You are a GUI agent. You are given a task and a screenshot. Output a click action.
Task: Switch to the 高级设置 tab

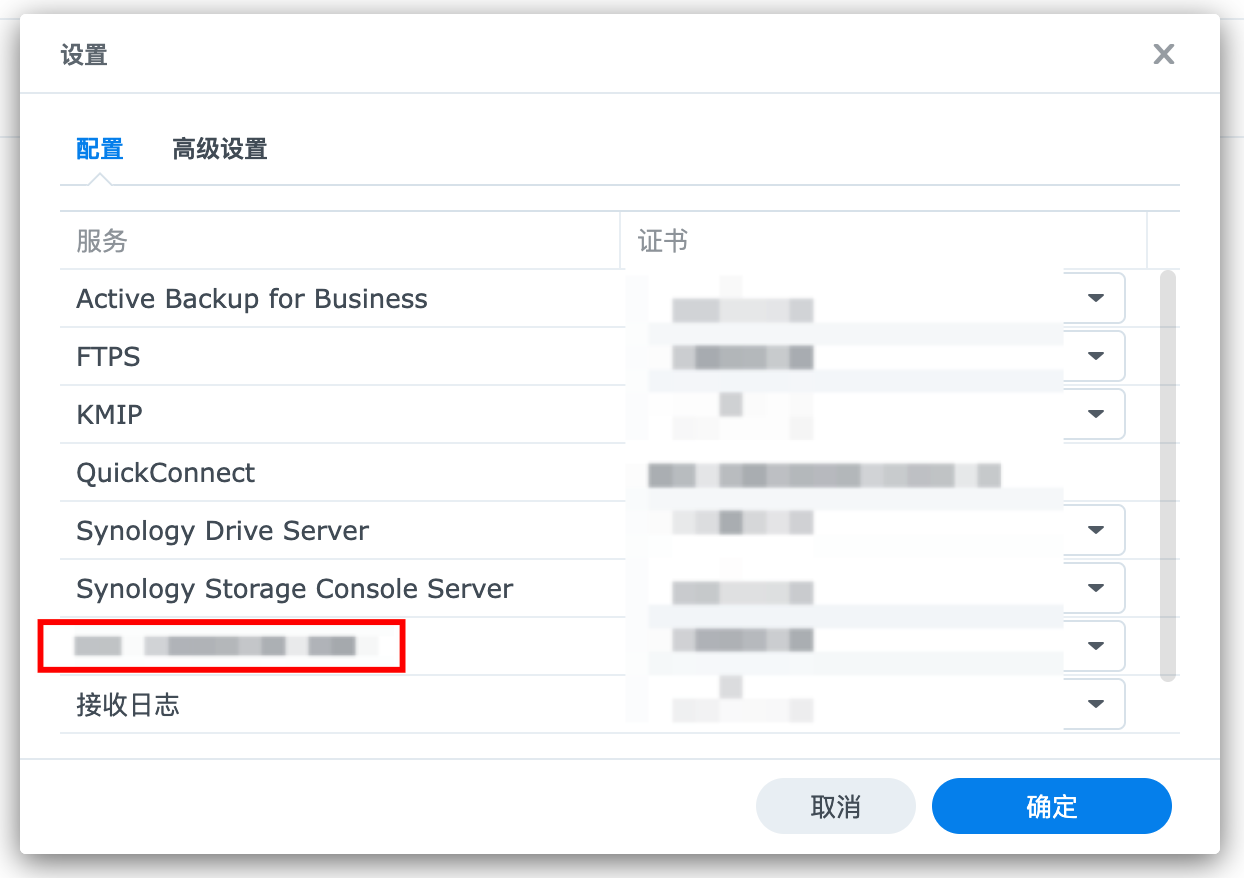pyautogui.click(x=219, y=150)
